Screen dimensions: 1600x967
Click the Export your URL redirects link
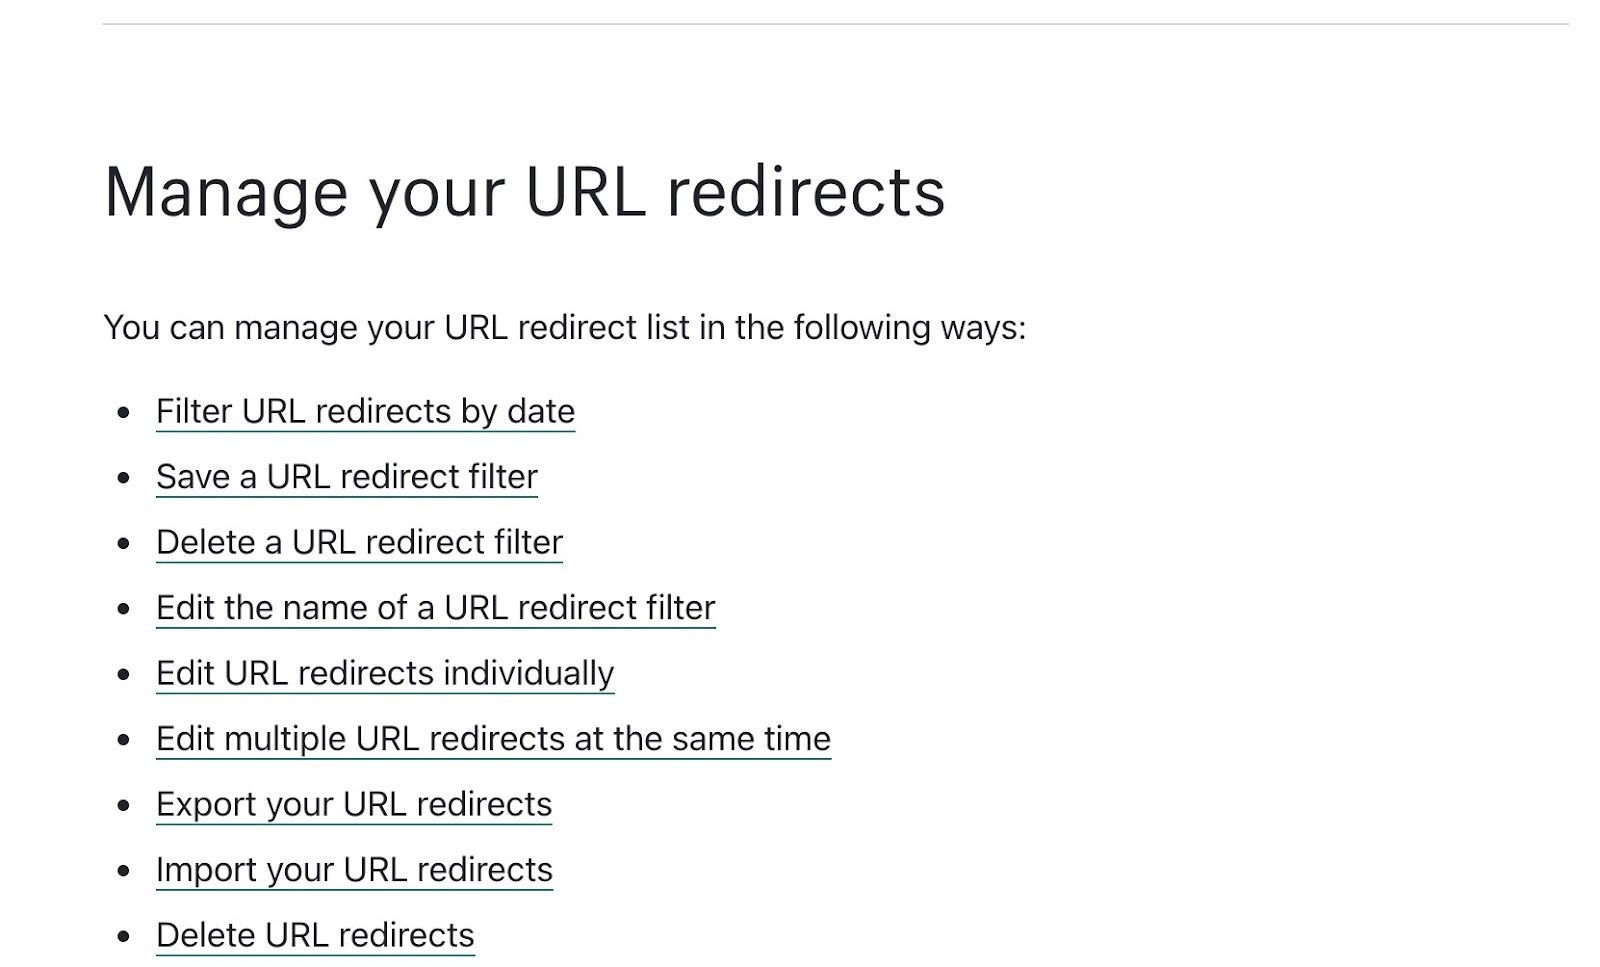click(x=354, y=805)
